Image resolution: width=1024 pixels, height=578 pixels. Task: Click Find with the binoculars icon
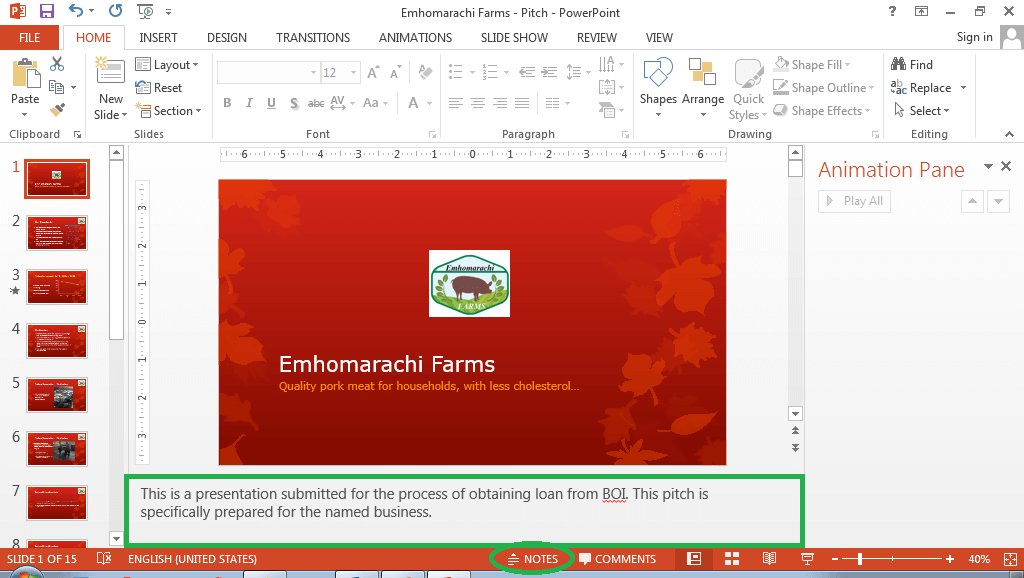coord(912,64)
